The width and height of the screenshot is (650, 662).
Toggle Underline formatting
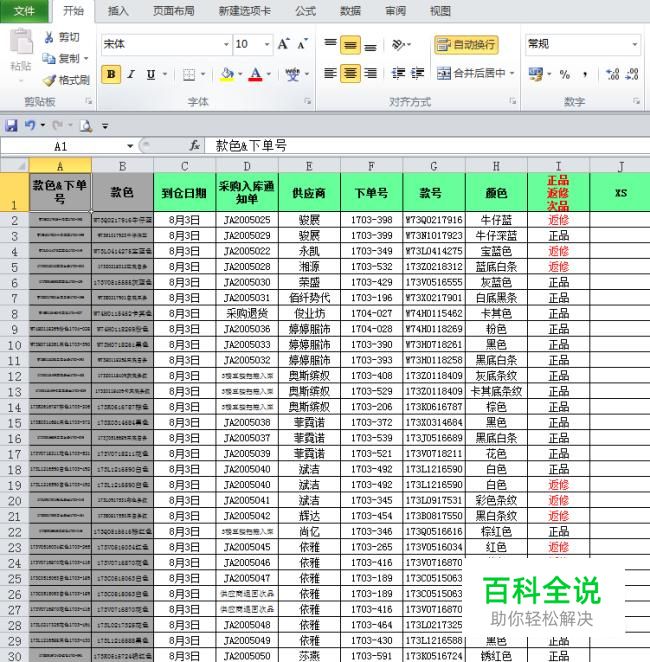coord(151,75)
